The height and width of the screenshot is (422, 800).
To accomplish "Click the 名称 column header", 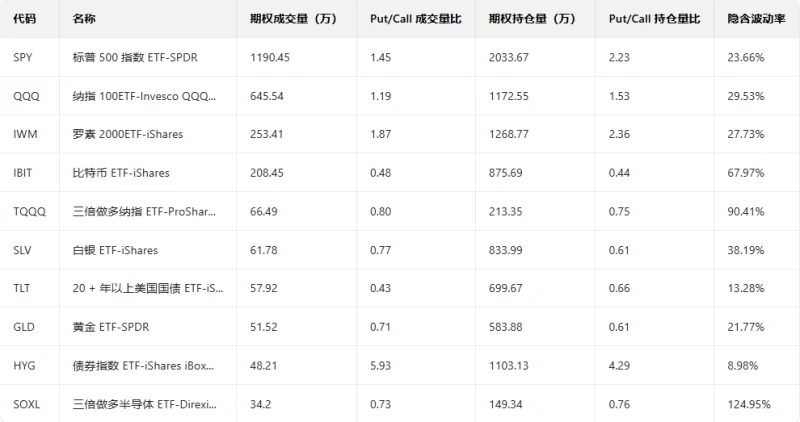I will 86,19.
